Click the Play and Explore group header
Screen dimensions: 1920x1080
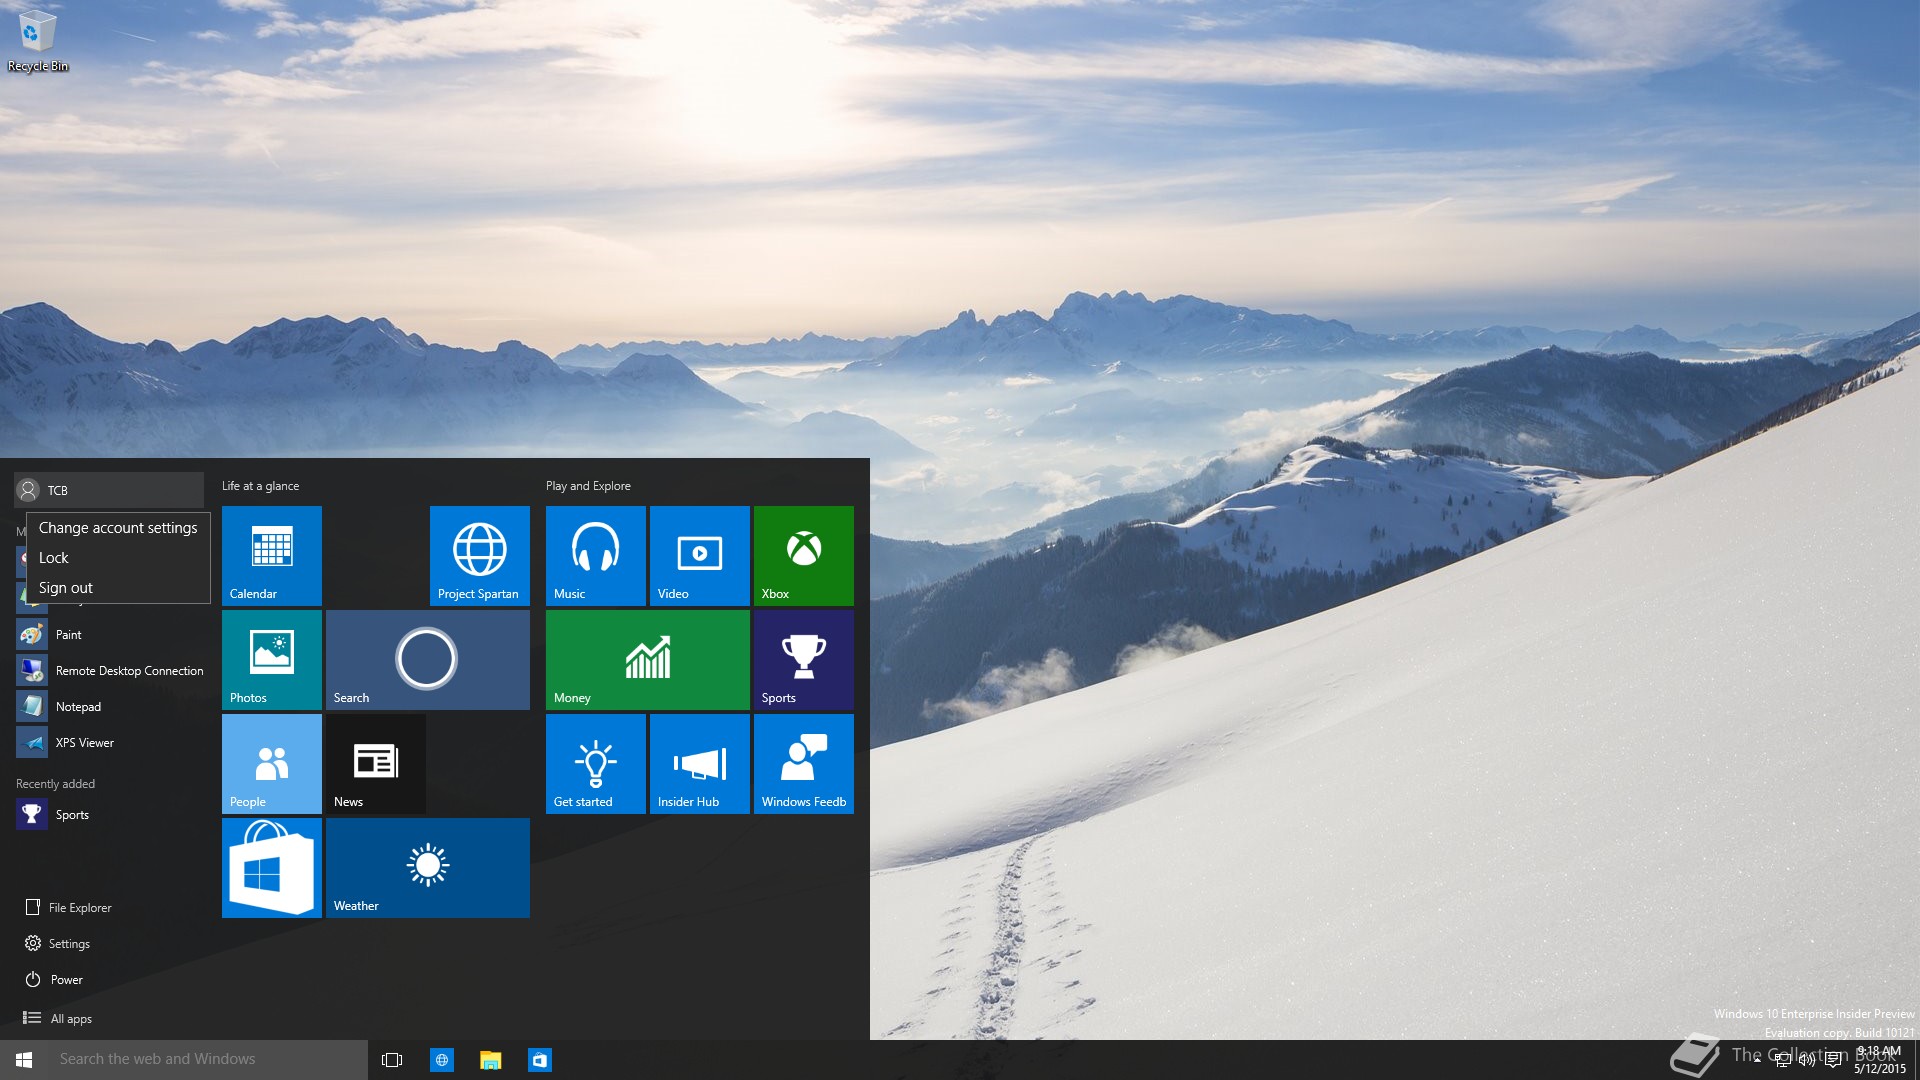click(x=588, y=485)
